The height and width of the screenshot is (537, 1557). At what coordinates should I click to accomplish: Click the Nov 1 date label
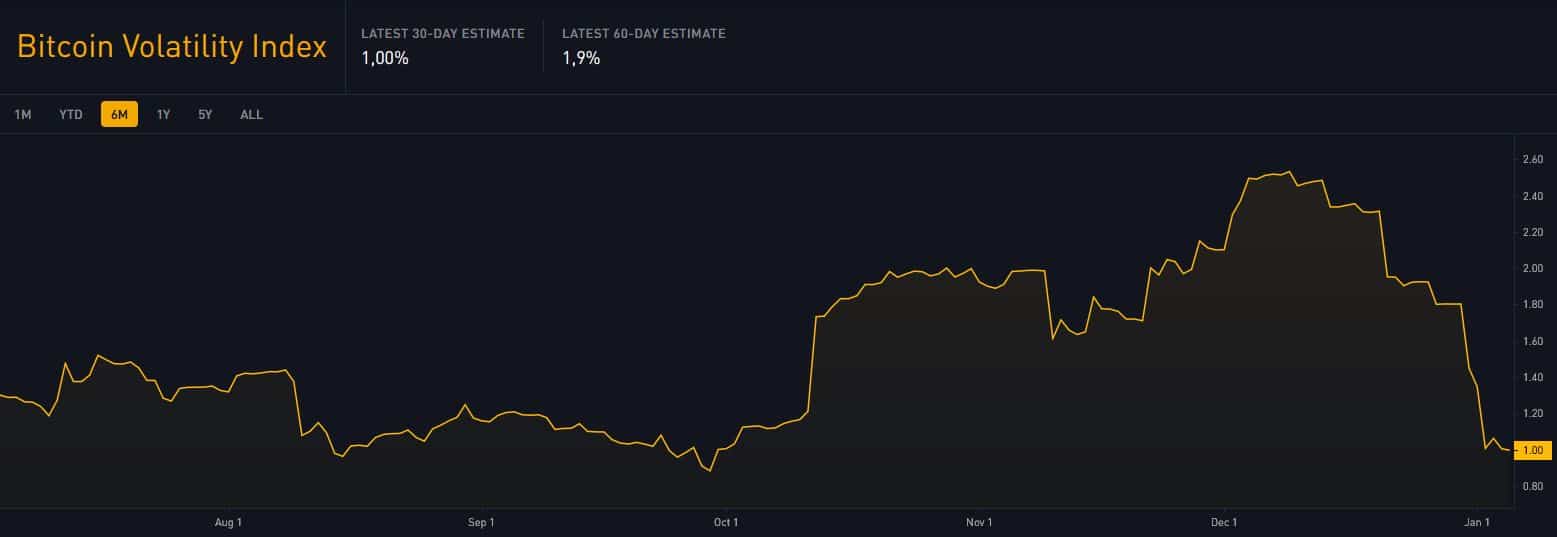click(979, 523)
